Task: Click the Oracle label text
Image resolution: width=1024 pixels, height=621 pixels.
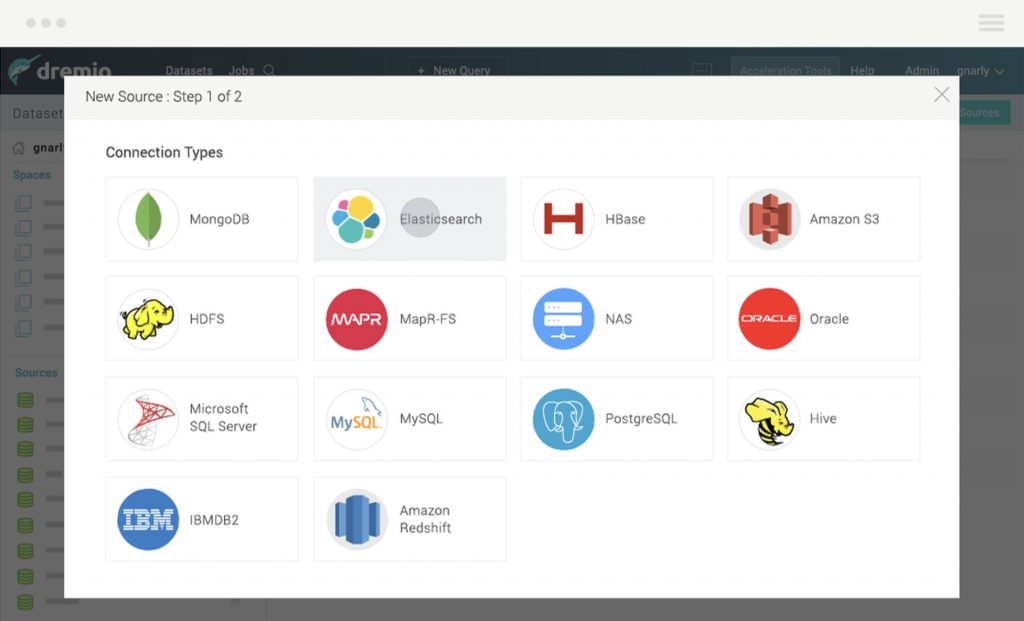Action: [829, 319]
